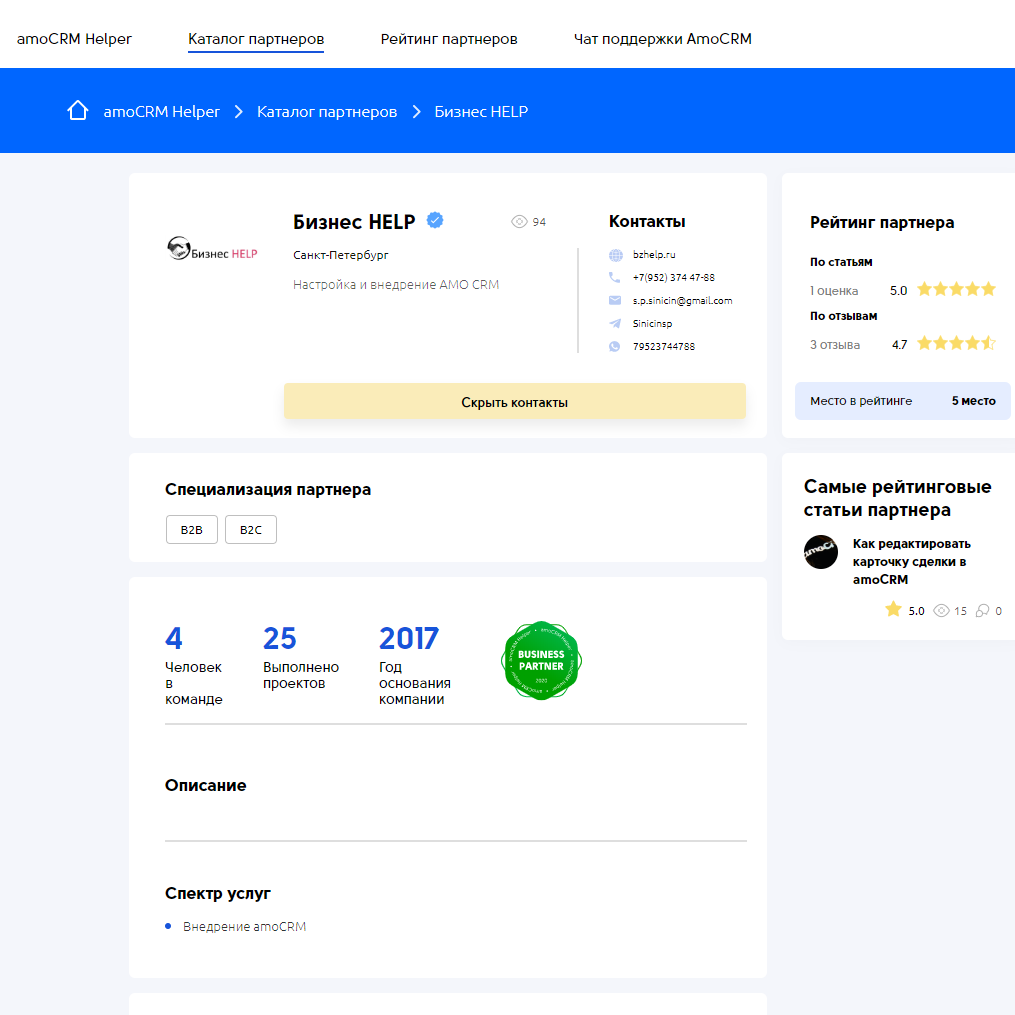Click the По статьям label
The width and height of the screenshot is (1015, 1015).
[x=841, y=262]
